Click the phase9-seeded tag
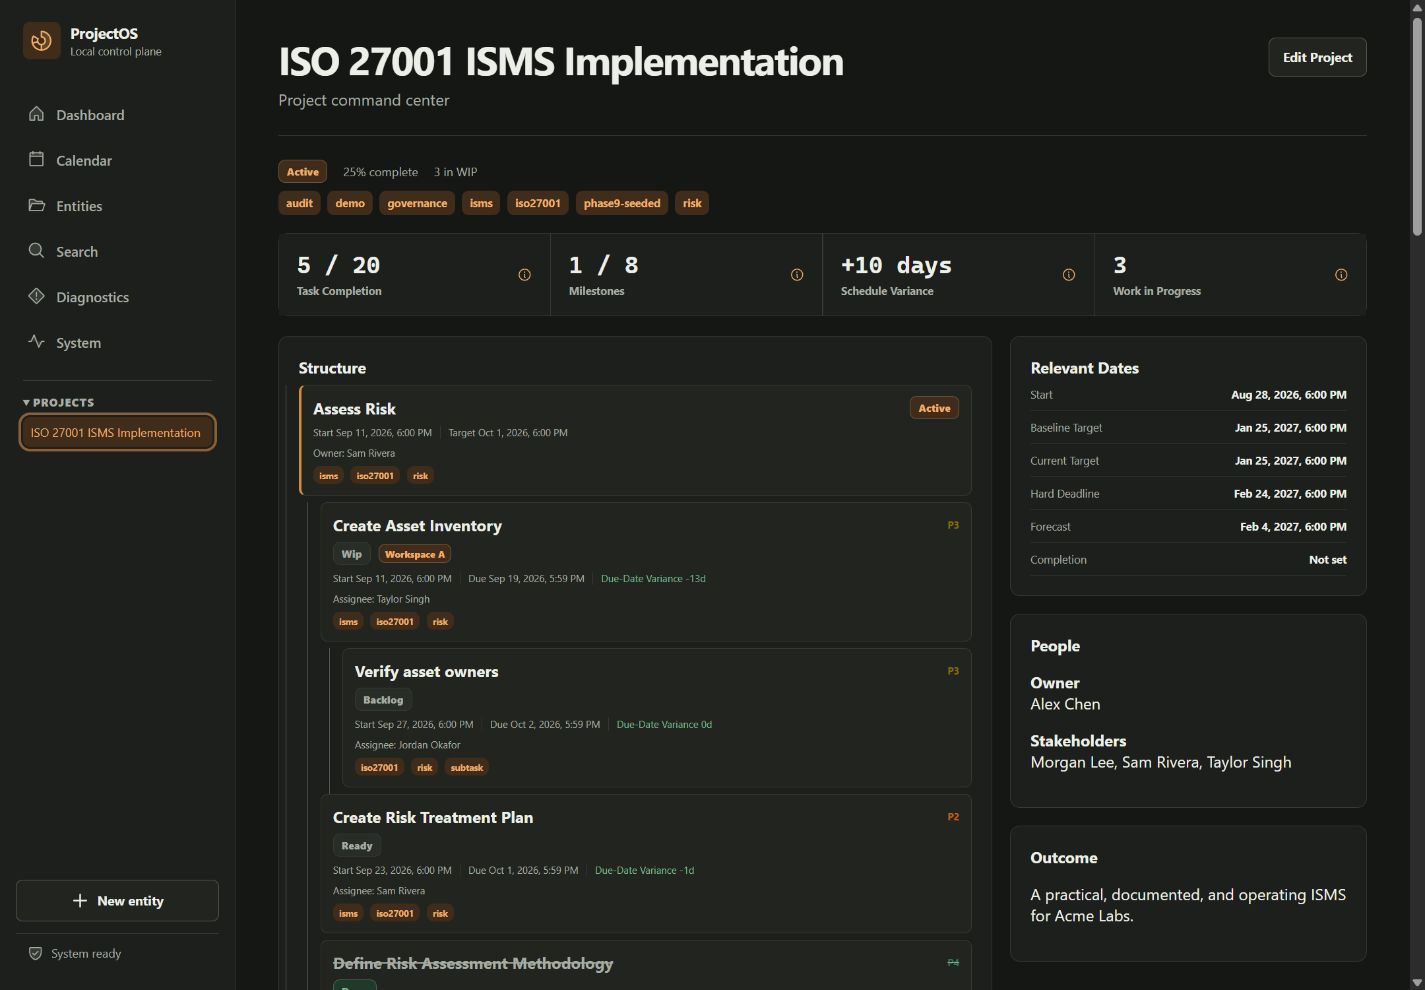Image resolution: width=1425 pixels, height=990 pixels. pos(622,203)
